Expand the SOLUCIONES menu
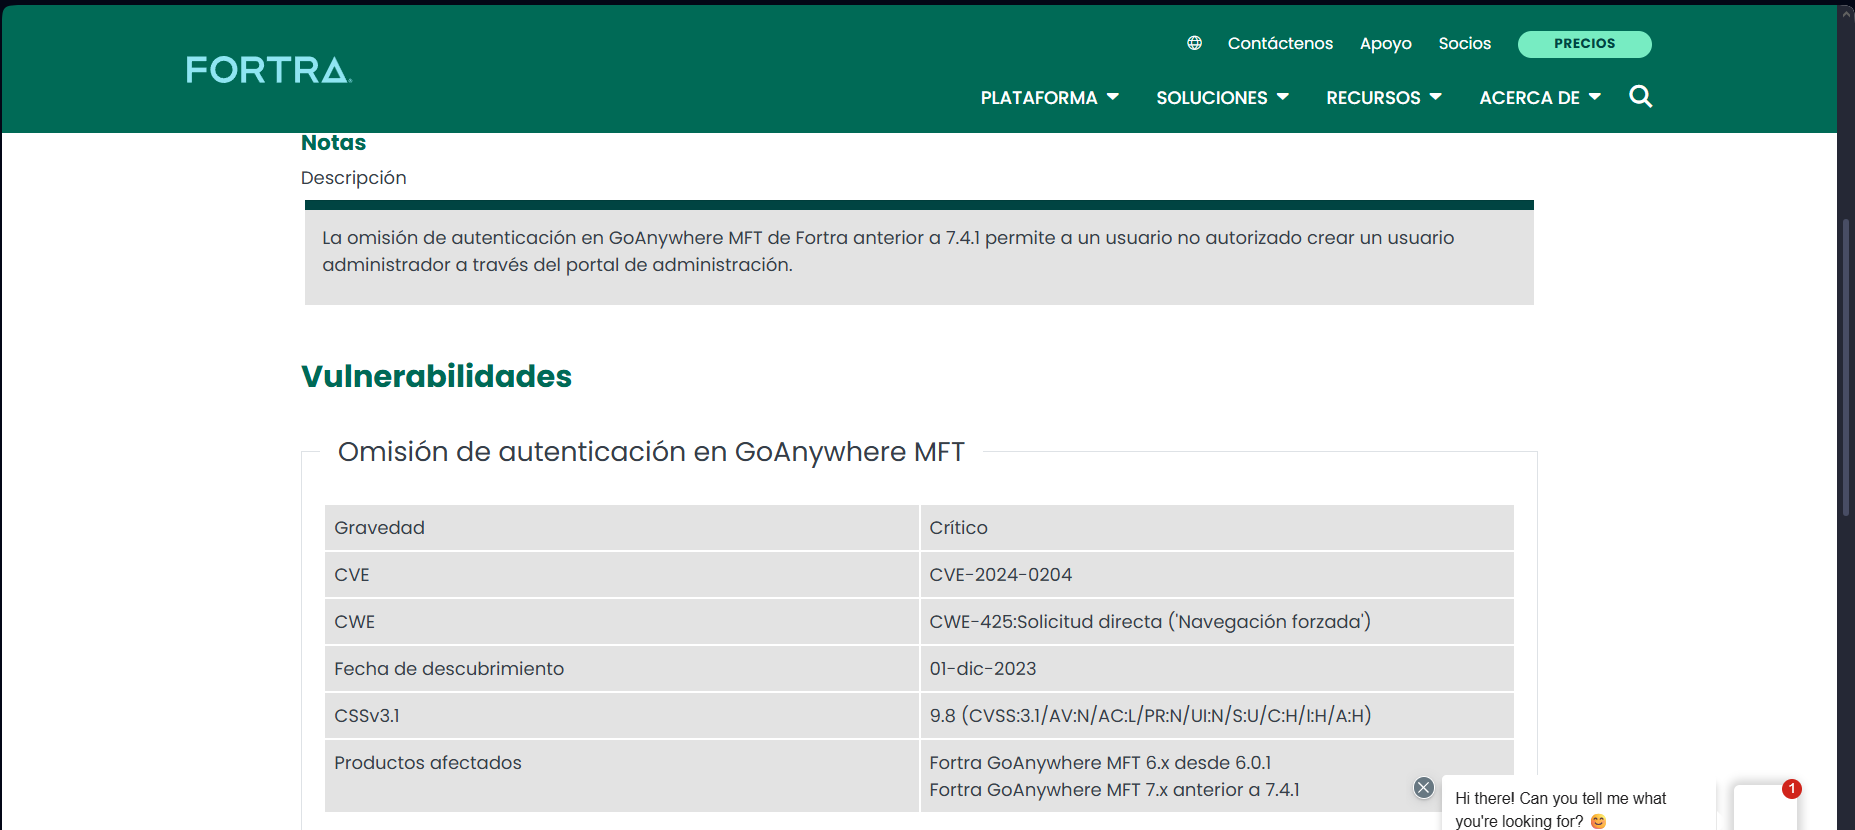Image resolution: width=1855 pixels, height=830 pixels. [x=1222, y=98]
